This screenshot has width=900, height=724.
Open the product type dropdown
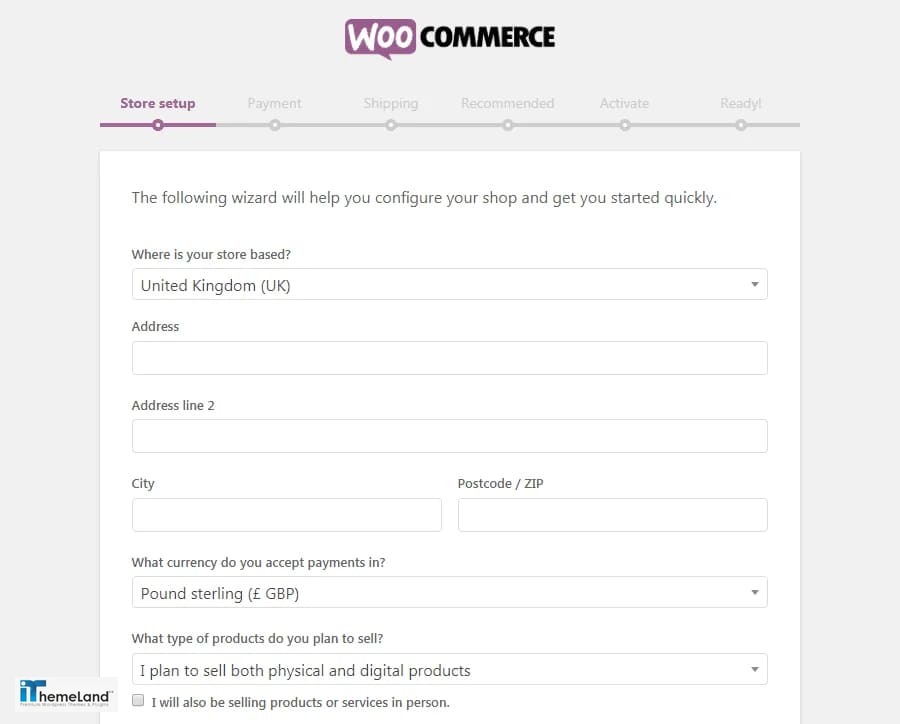tap(449, 669)
